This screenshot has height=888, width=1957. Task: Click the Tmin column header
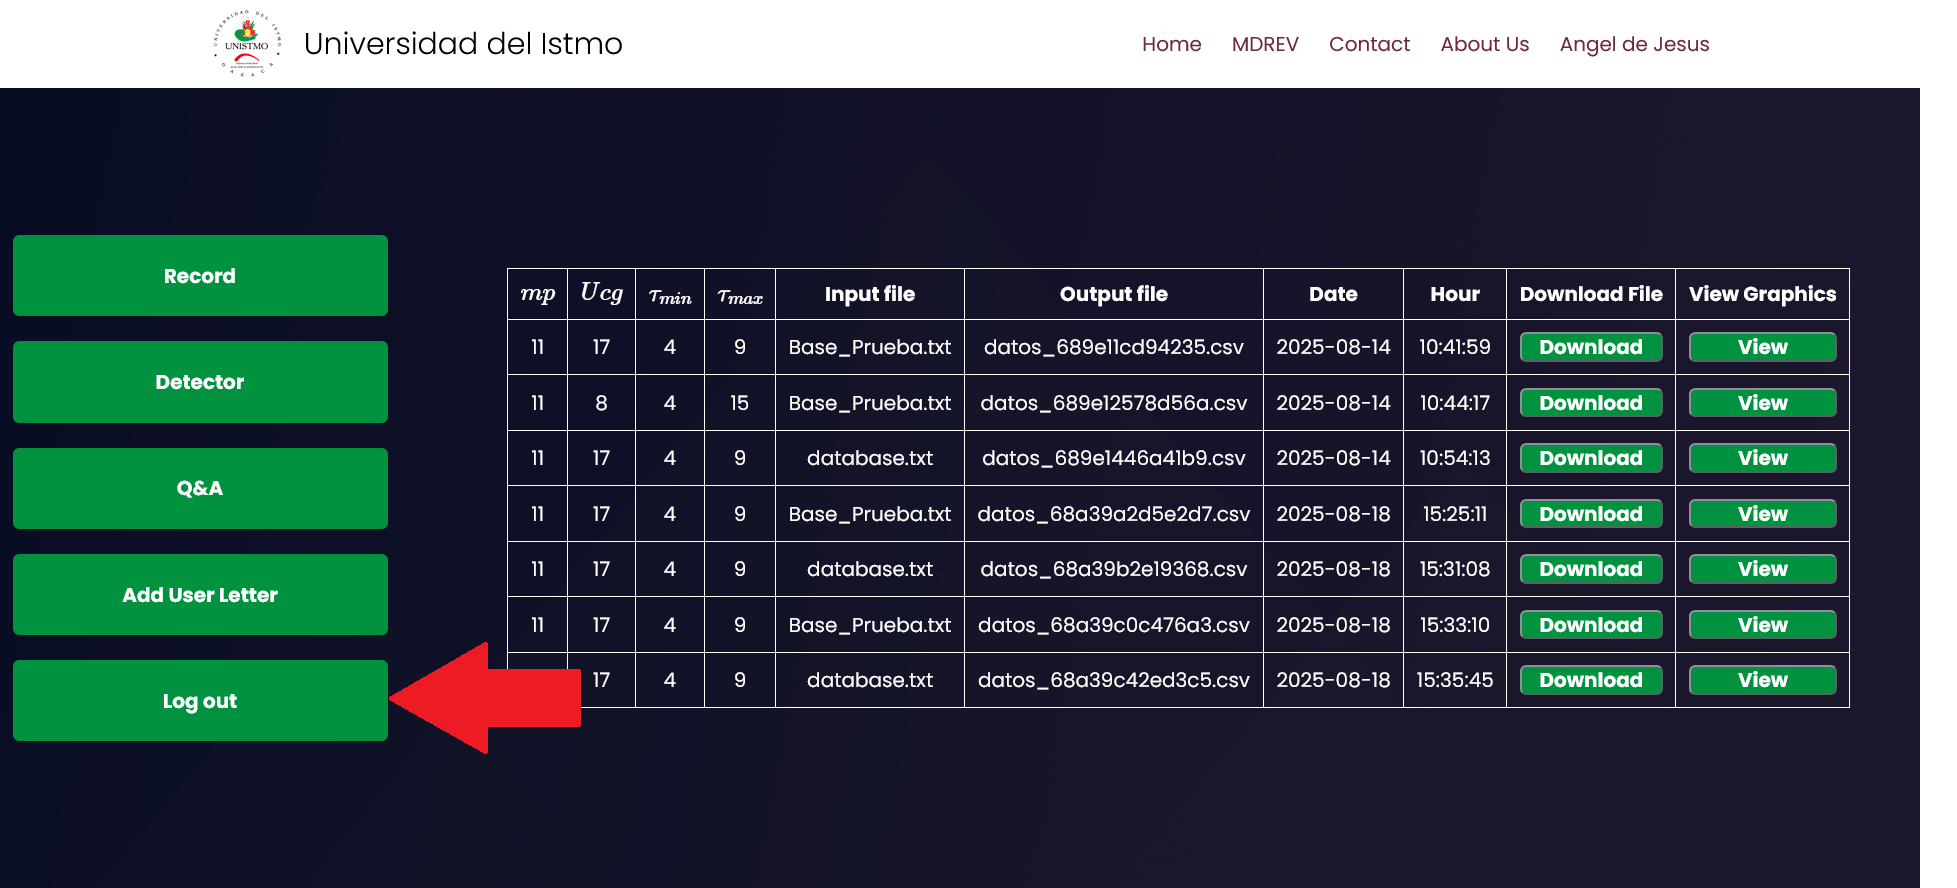pos(670,294)
